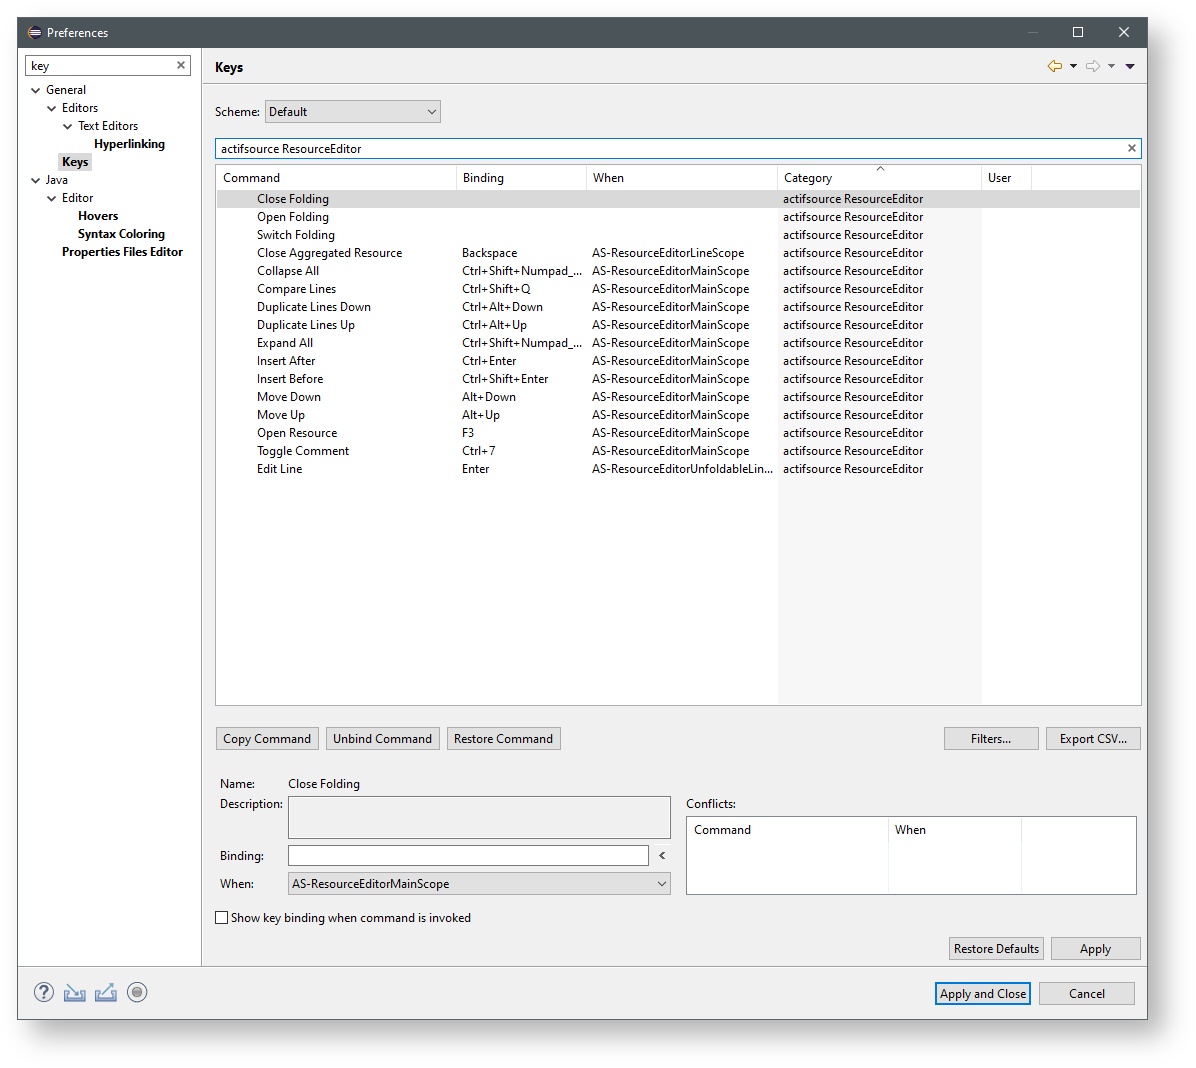1196x1068 pixels.
Task: Click the Back navigation arrow icon
Action: [x=1054, y=66]
